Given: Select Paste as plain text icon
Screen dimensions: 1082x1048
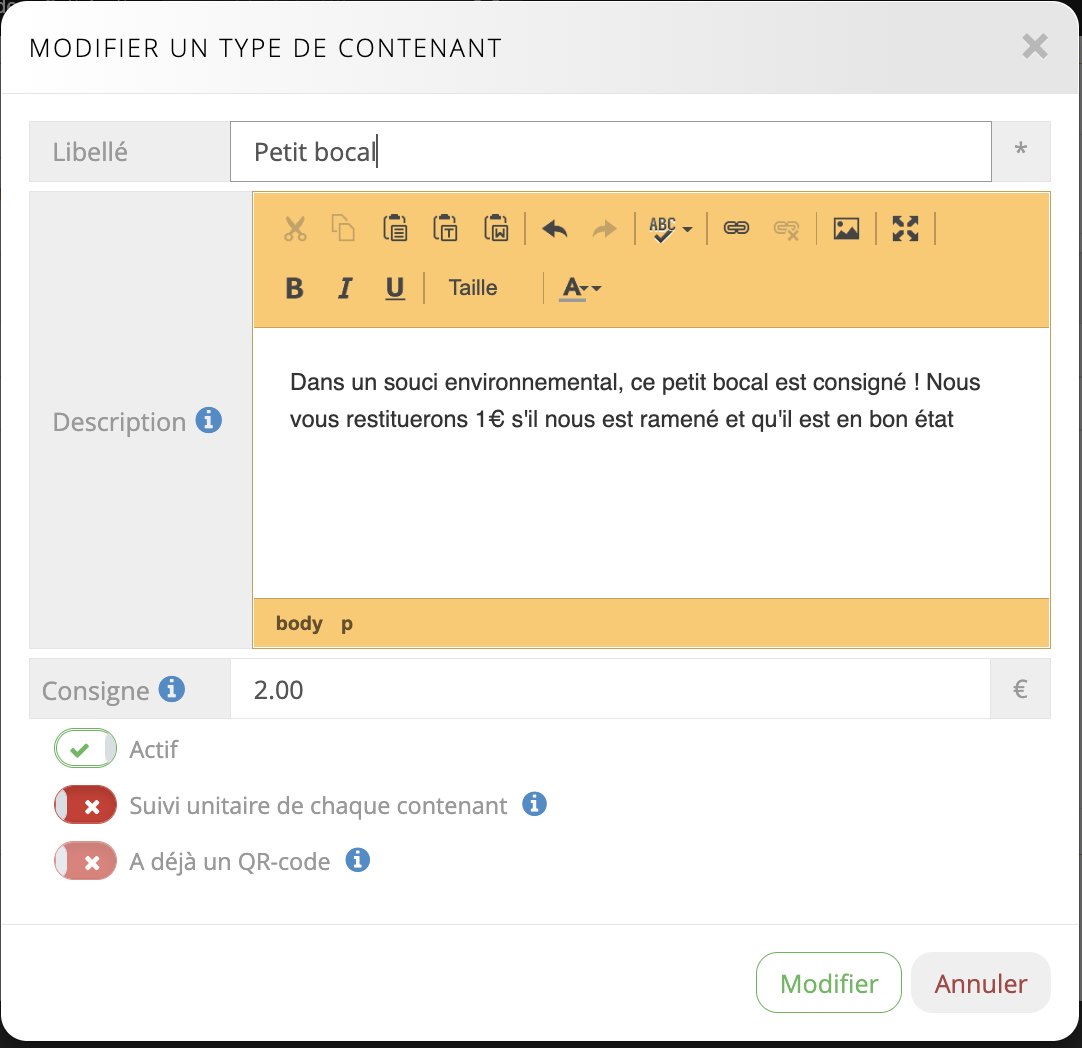Looking at the screenshot, I should tap(445, 228).
